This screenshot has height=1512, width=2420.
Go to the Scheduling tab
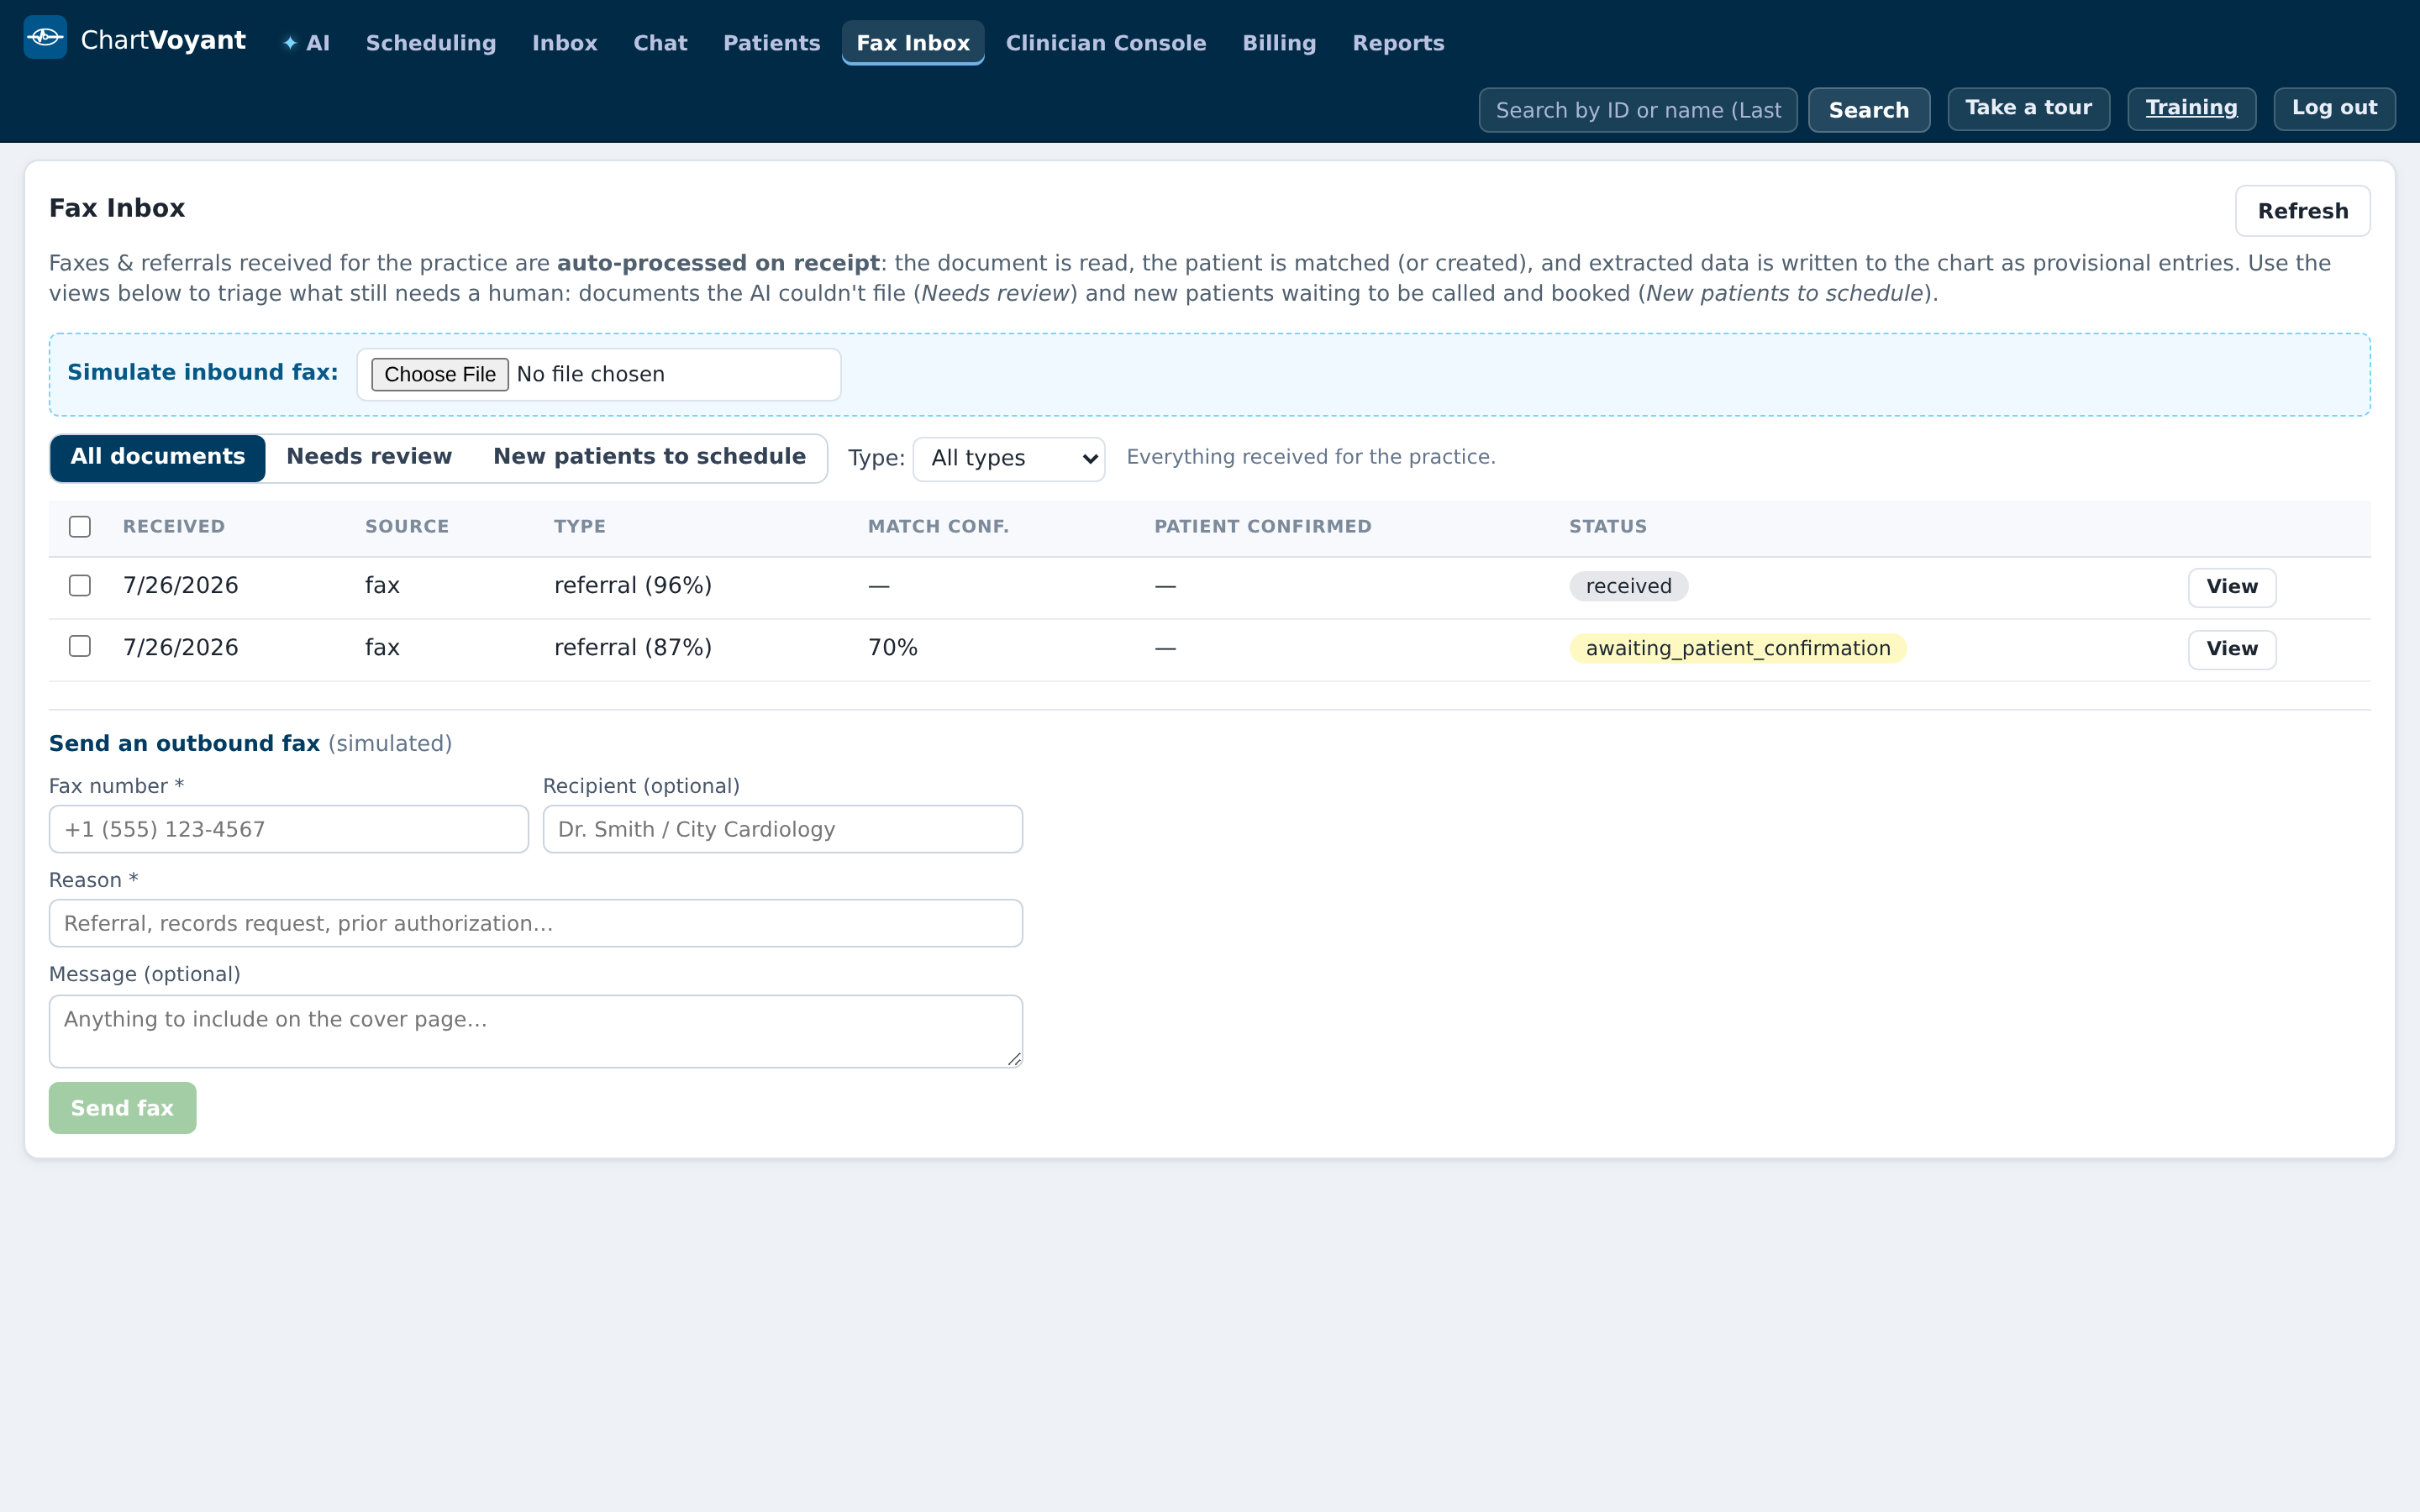coord(431,43)
